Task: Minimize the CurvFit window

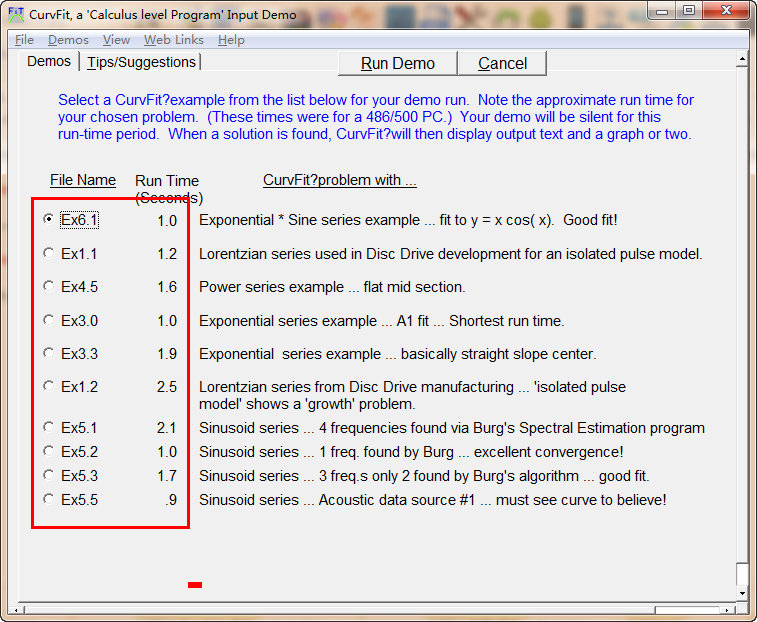Action: pyautogui.click(x=661, y=10)
